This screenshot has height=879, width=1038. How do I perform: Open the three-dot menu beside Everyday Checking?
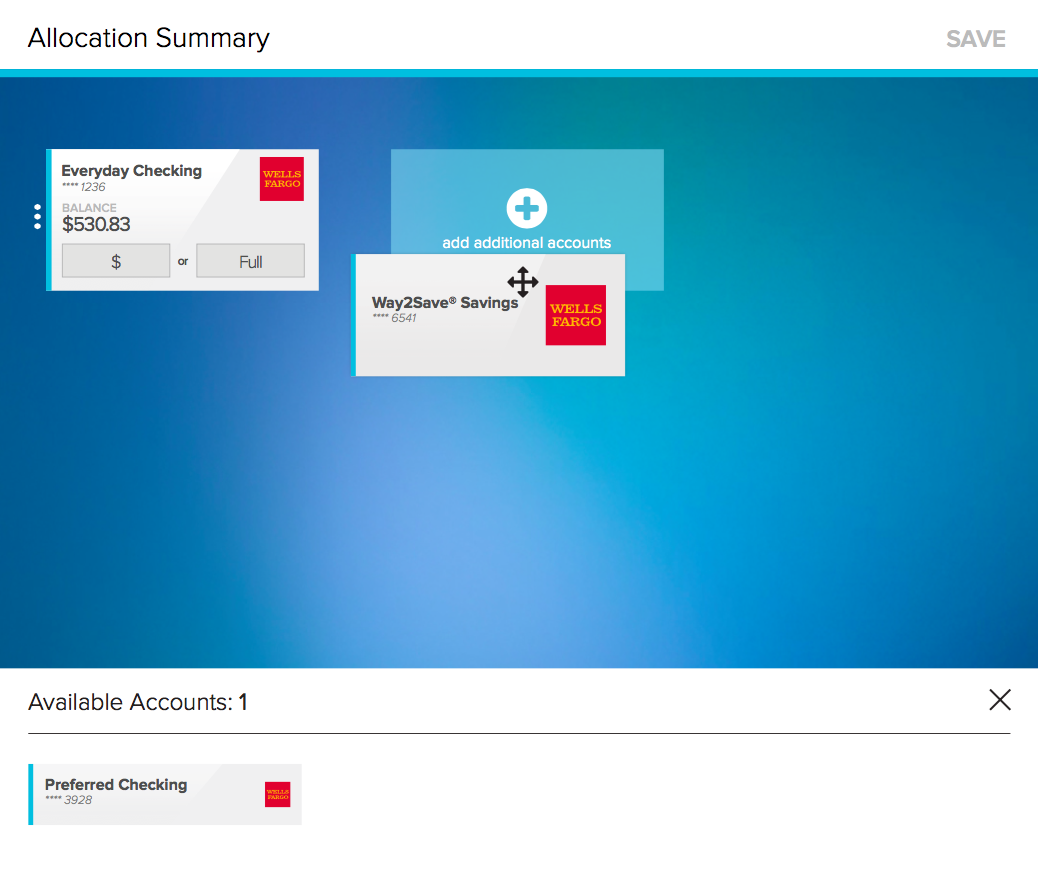[37, 217]
